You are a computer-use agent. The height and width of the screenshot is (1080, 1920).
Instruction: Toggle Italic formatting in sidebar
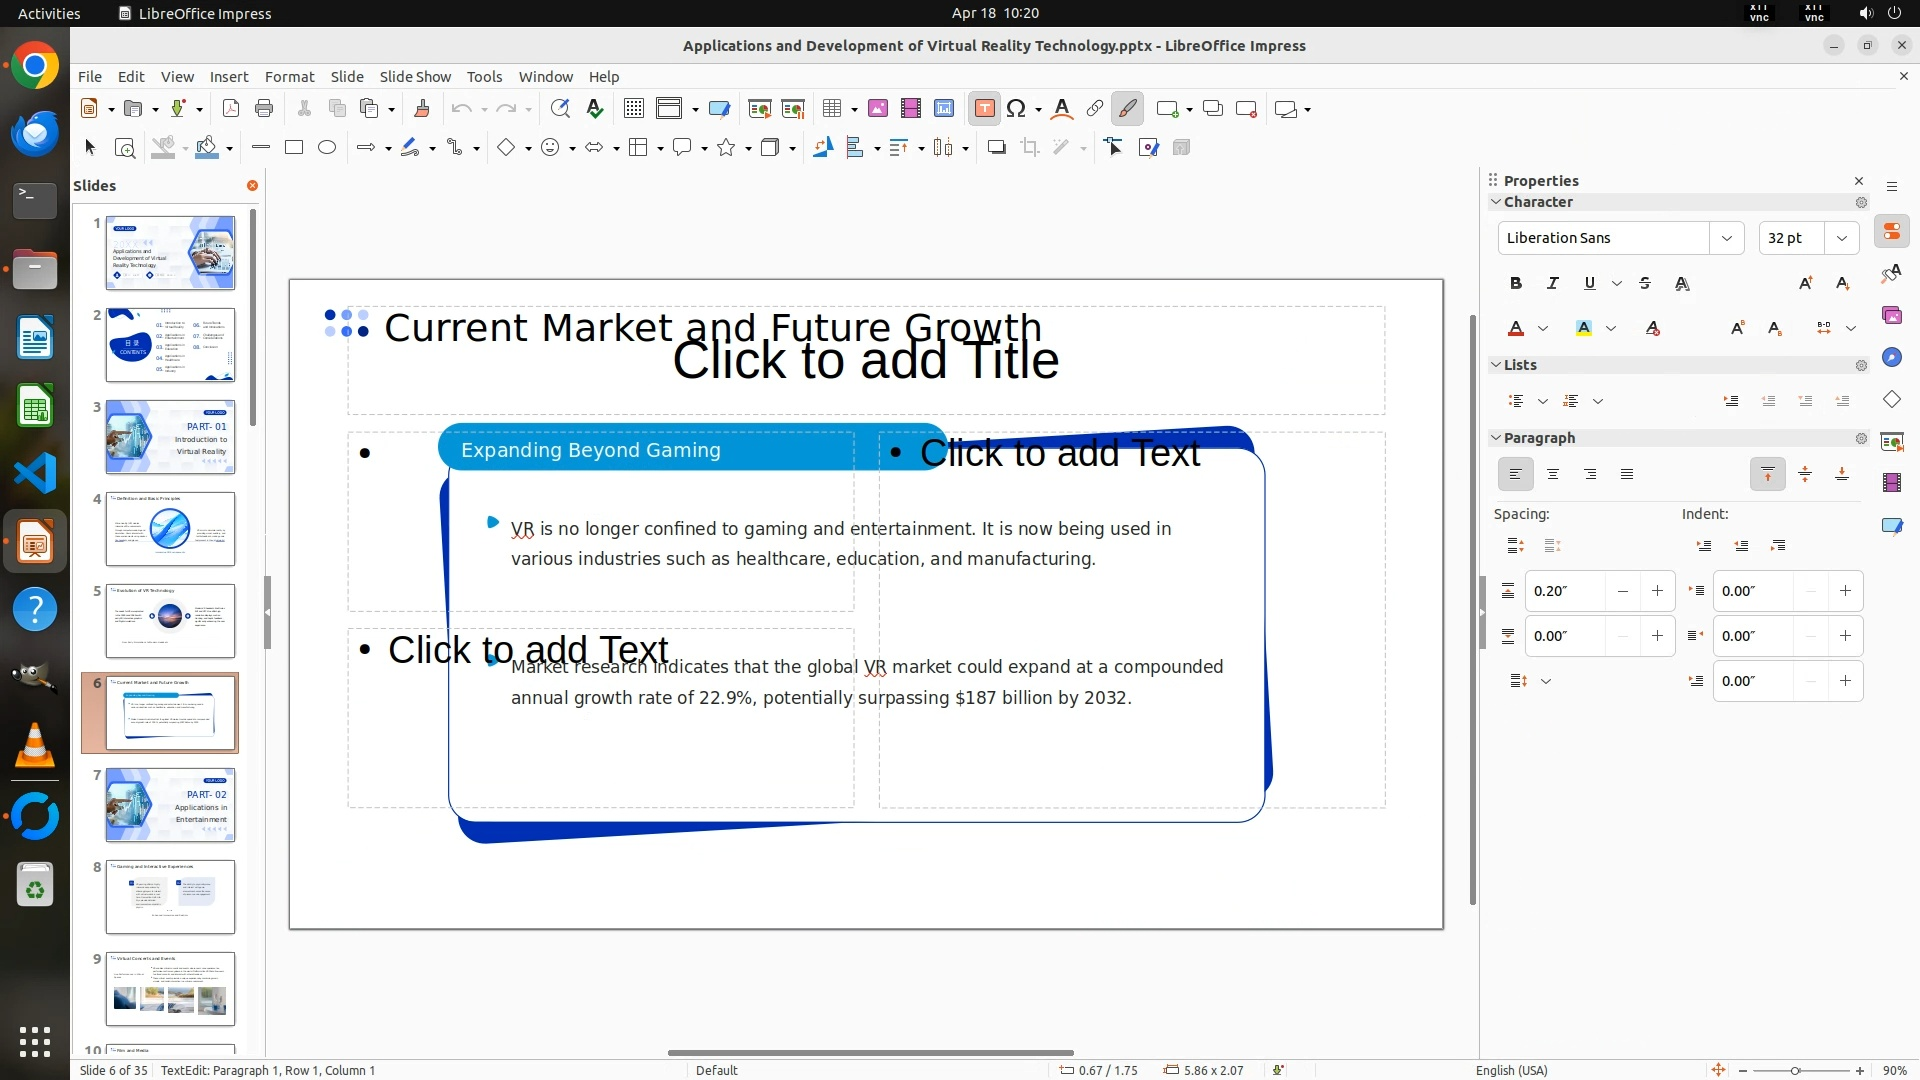coord(1553,284)
